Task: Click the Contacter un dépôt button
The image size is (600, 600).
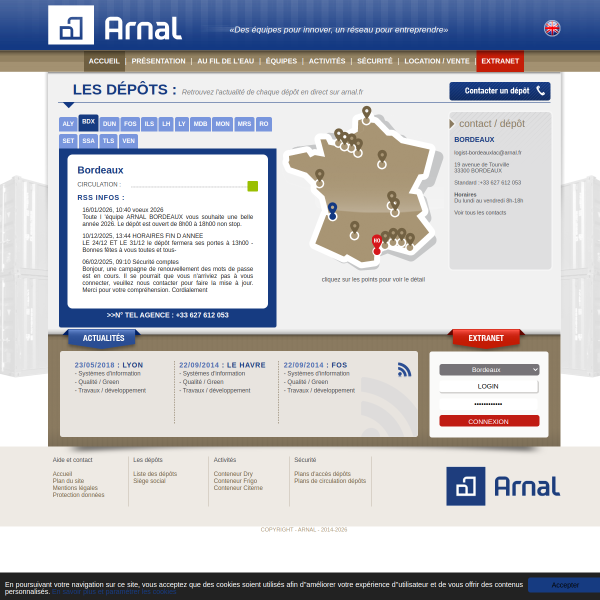Action: [x=500, y=91]
